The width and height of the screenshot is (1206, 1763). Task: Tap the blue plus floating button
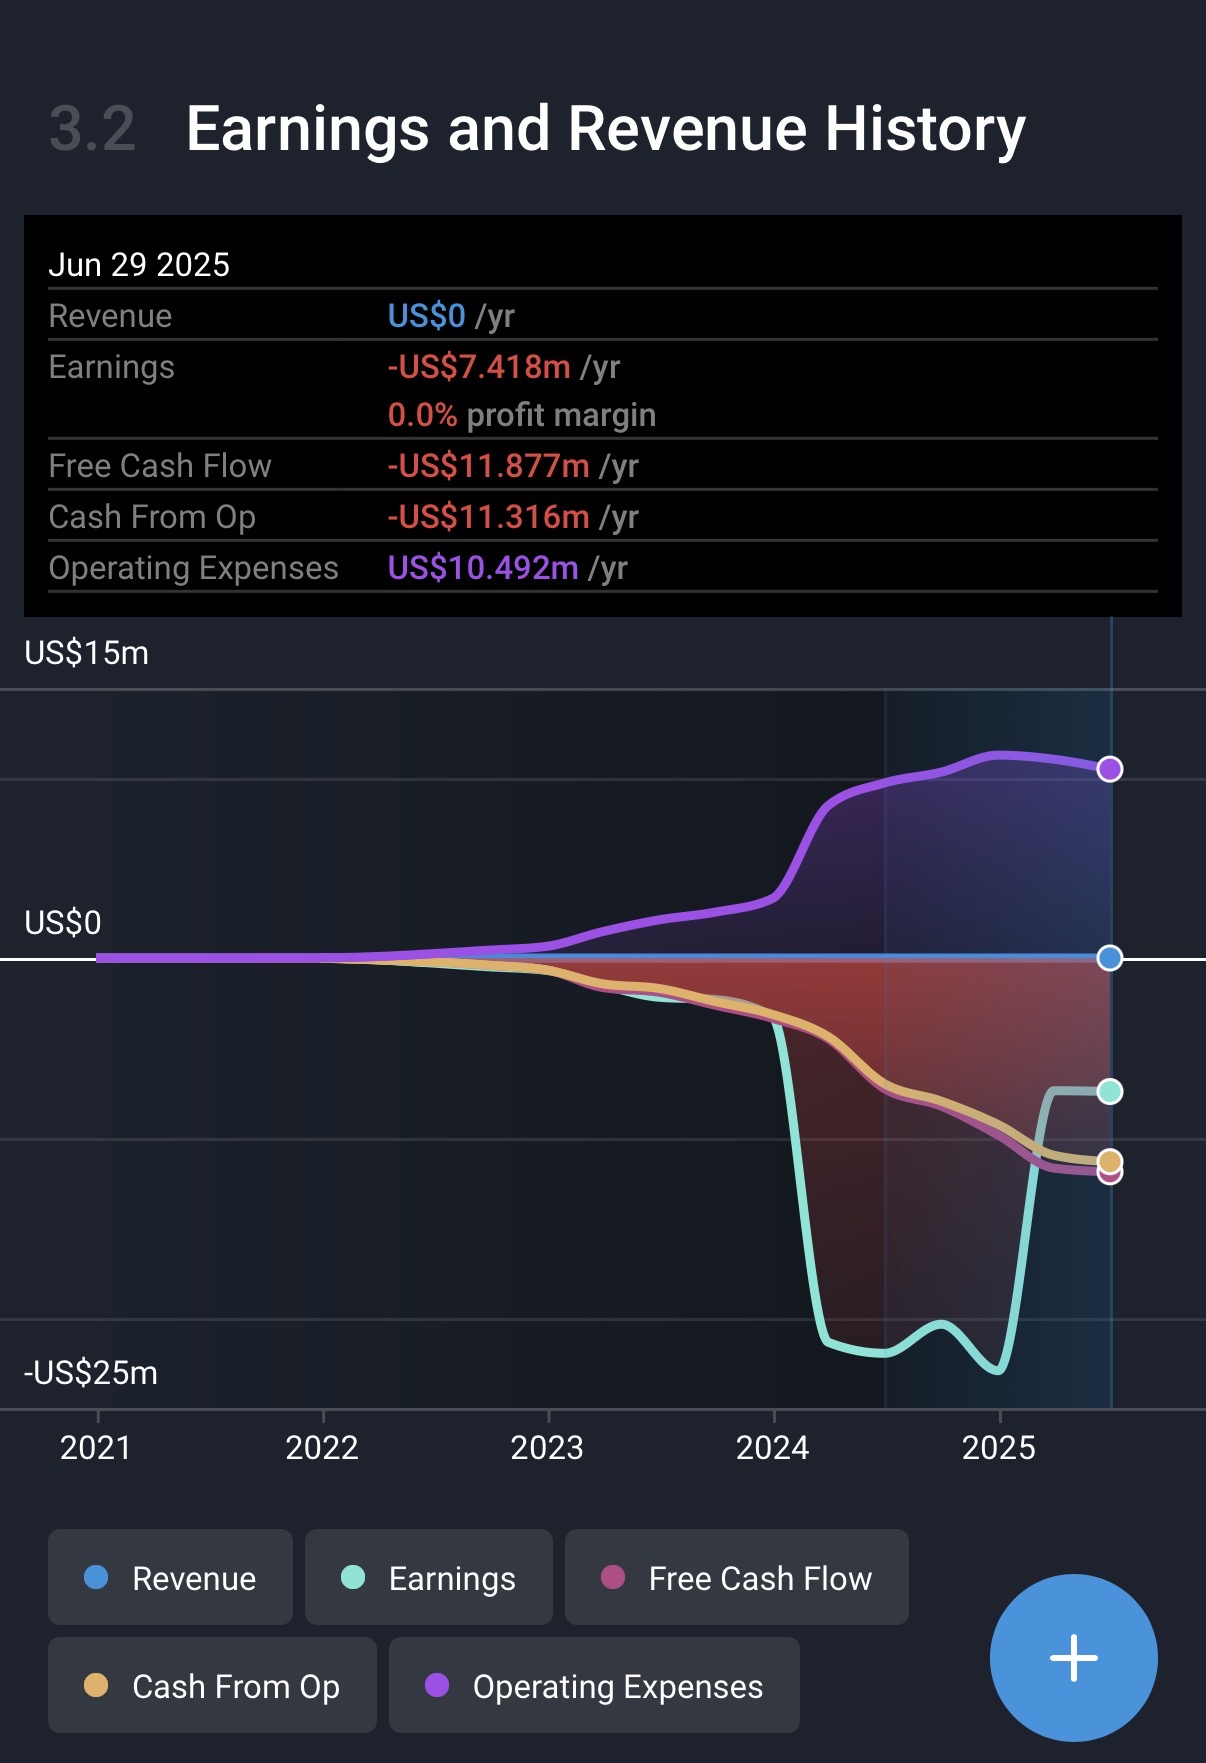click(x=1073, y=1657)
